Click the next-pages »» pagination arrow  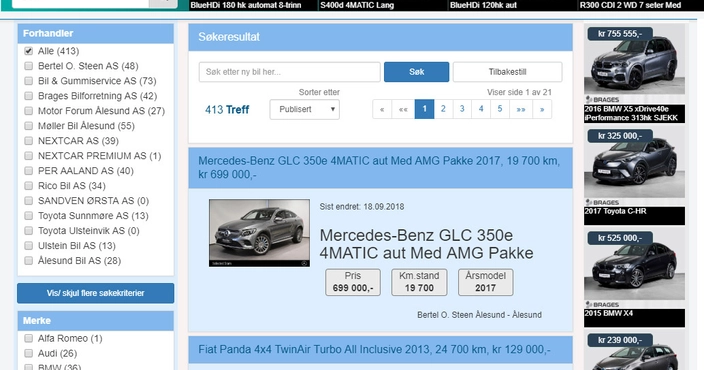click(x=521, y=109)
